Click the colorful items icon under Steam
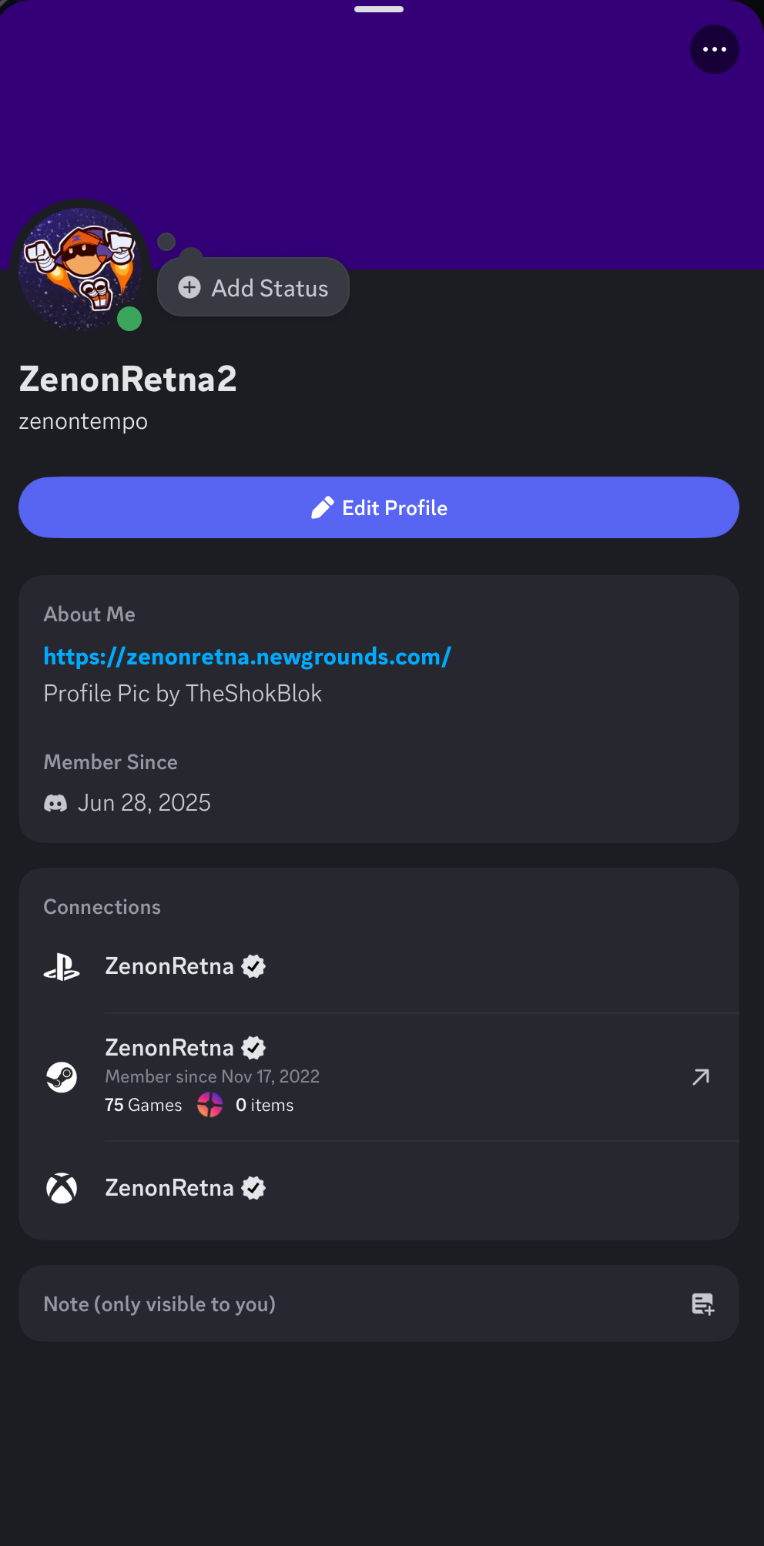This screenshot has height=1546, width=764. click(x=210, y=1105)
